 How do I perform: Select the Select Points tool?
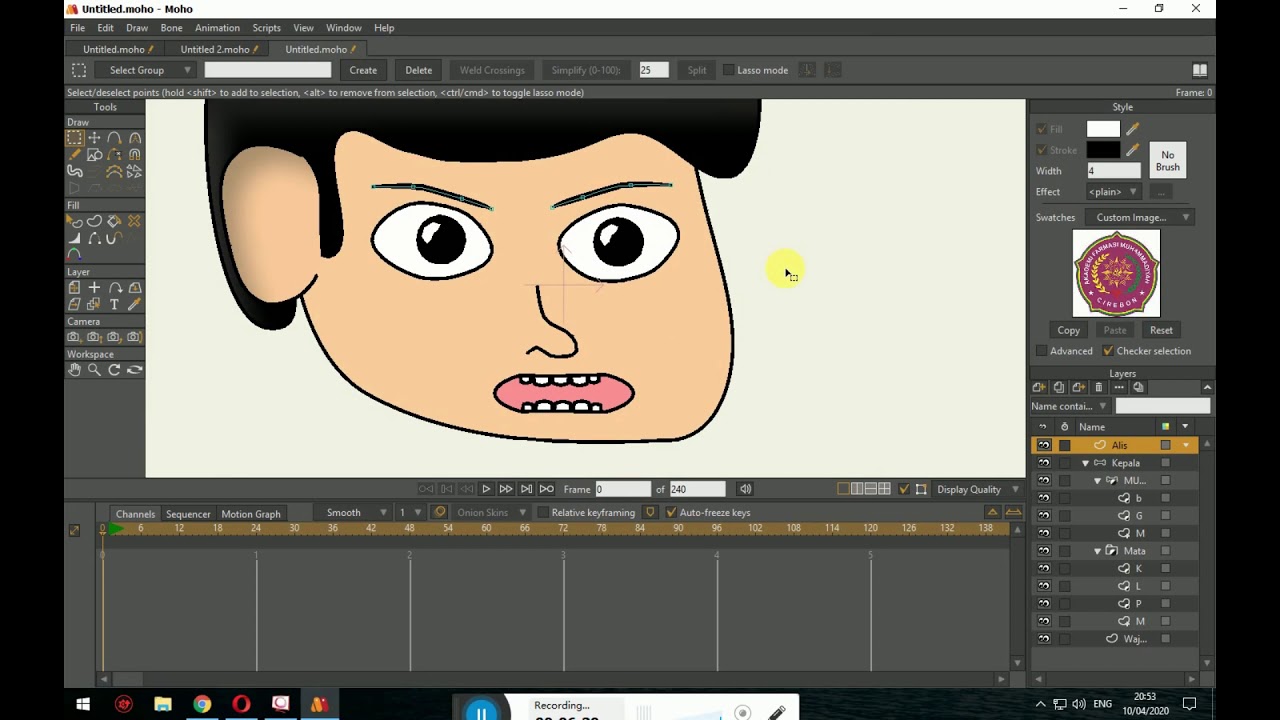point(74,138)
